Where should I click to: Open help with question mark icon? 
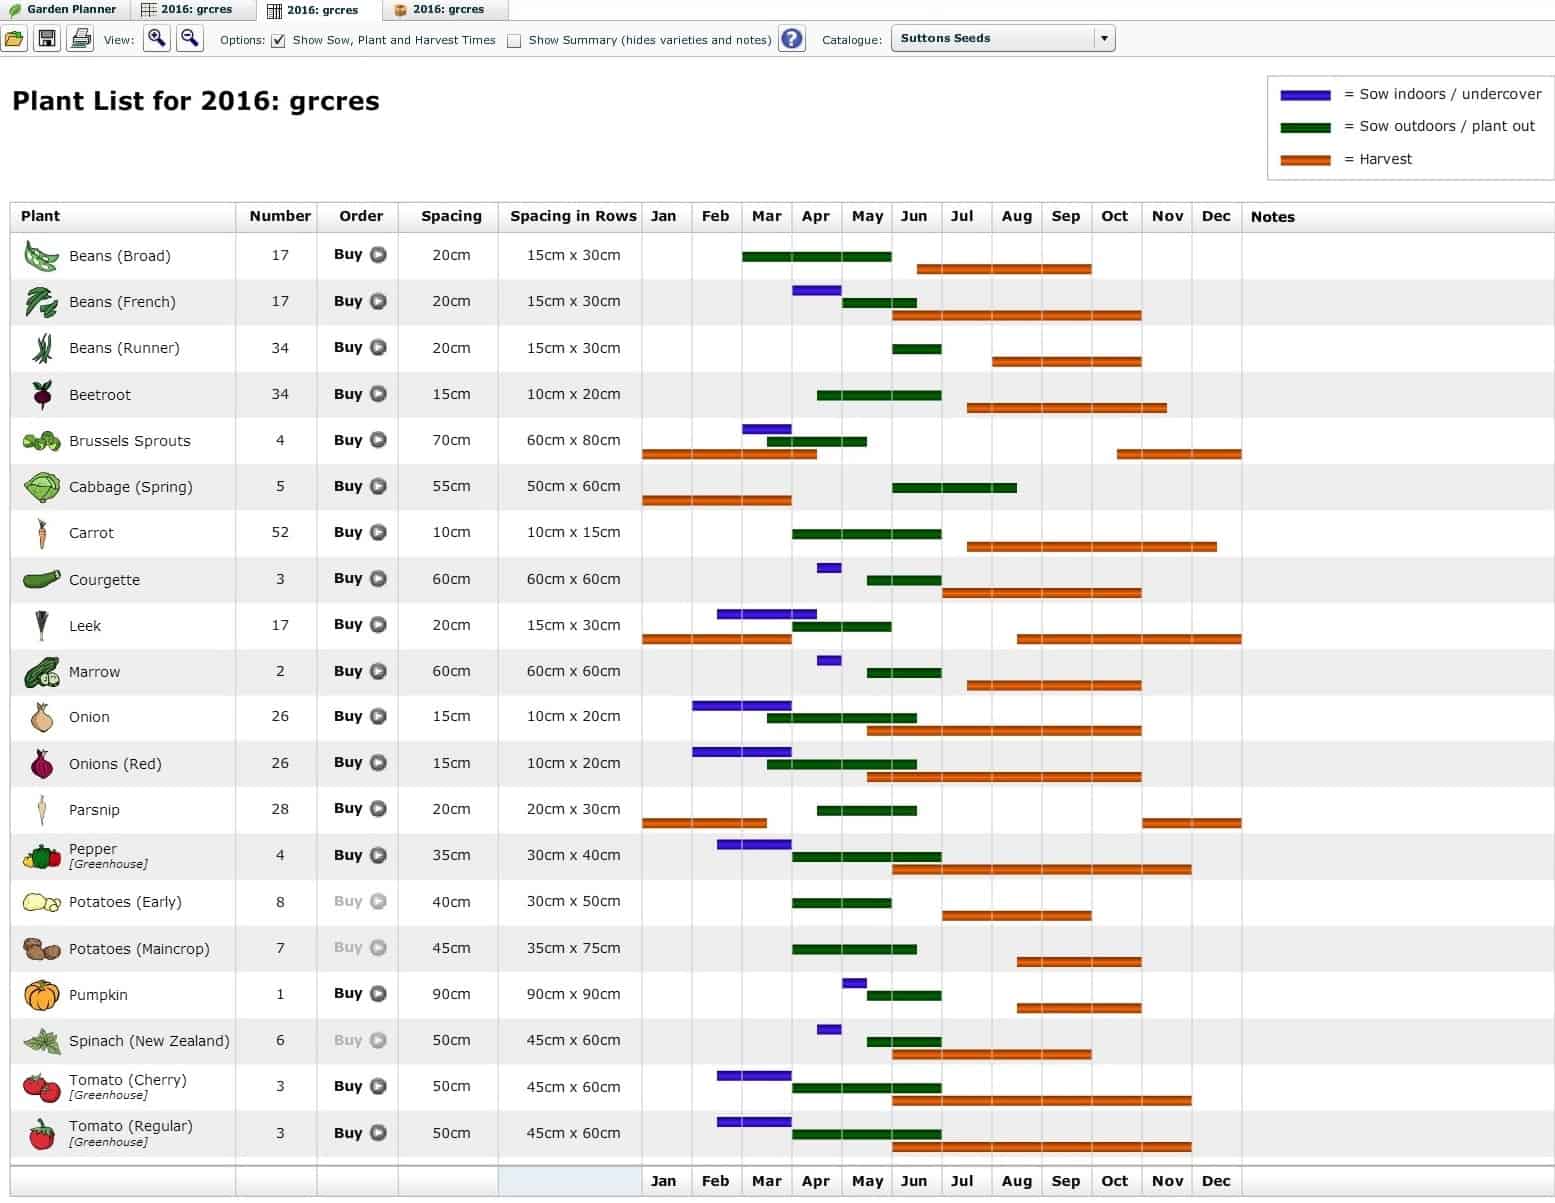click(x=792, y=40)
